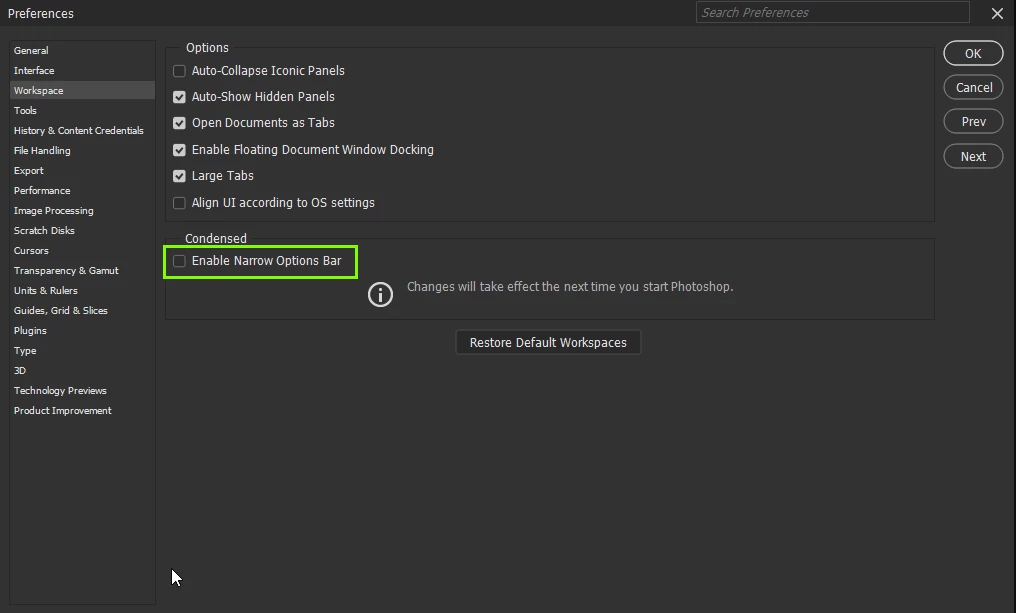1016x613 pixels.
Task: Click the Prev button
Action: (x=973, y=122)
